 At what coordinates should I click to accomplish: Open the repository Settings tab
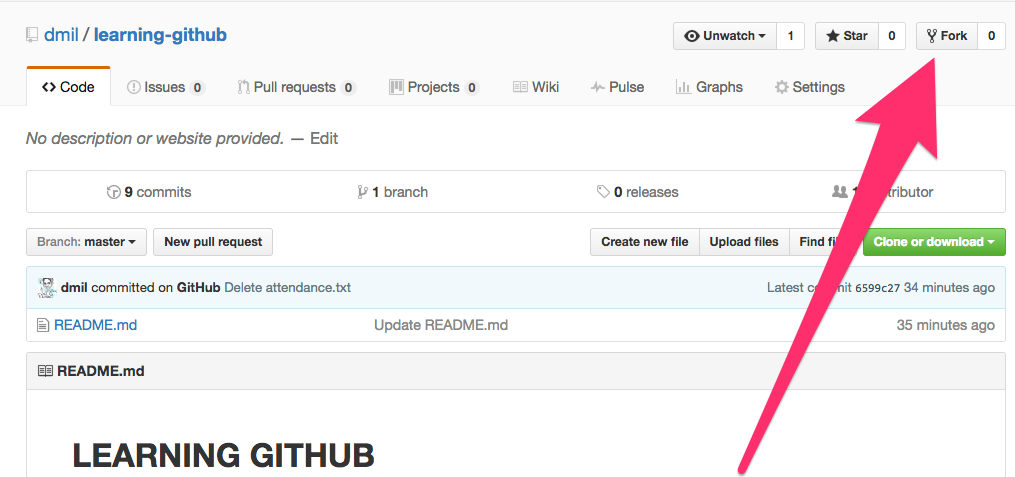(810, 87)
